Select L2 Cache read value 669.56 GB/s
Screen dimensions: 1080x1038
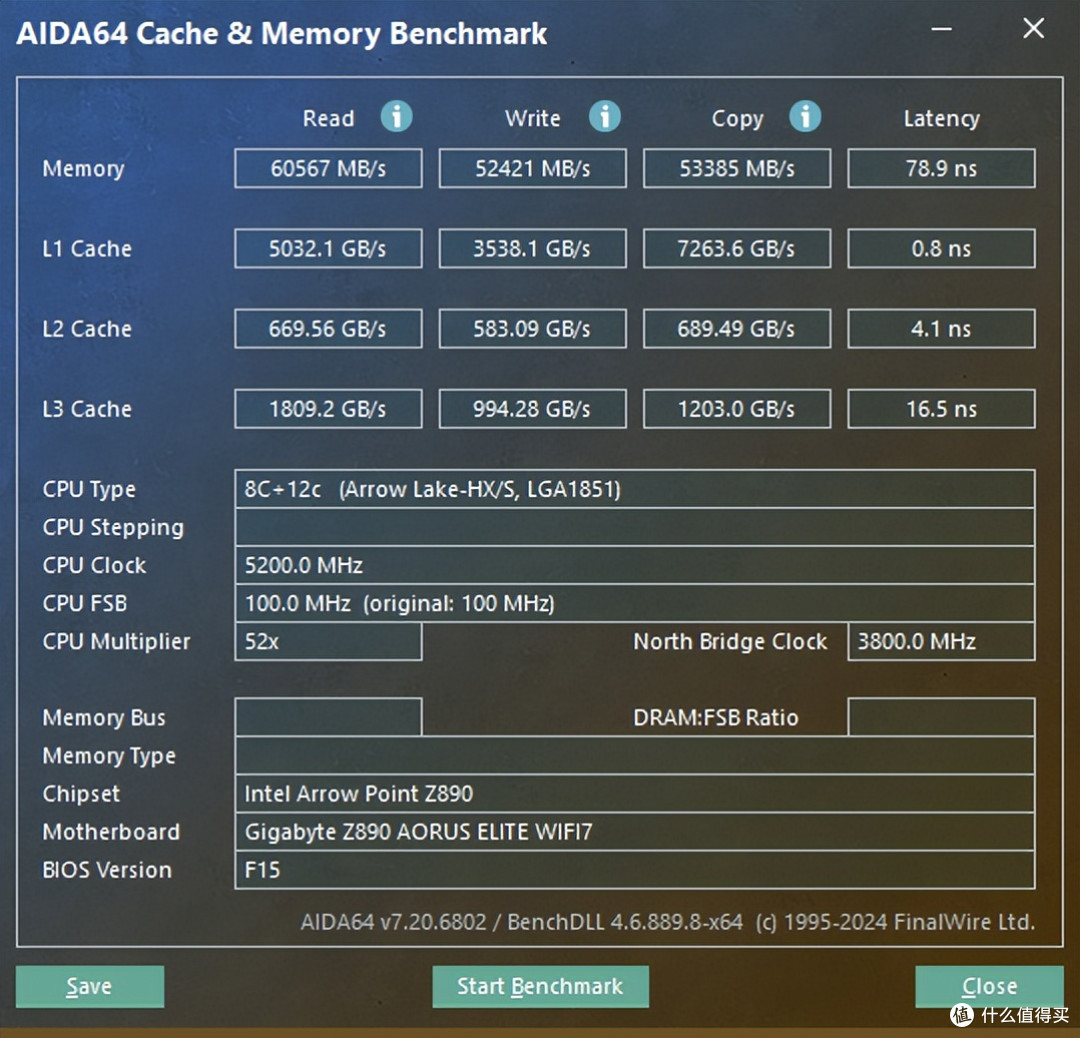coord(328,329)
